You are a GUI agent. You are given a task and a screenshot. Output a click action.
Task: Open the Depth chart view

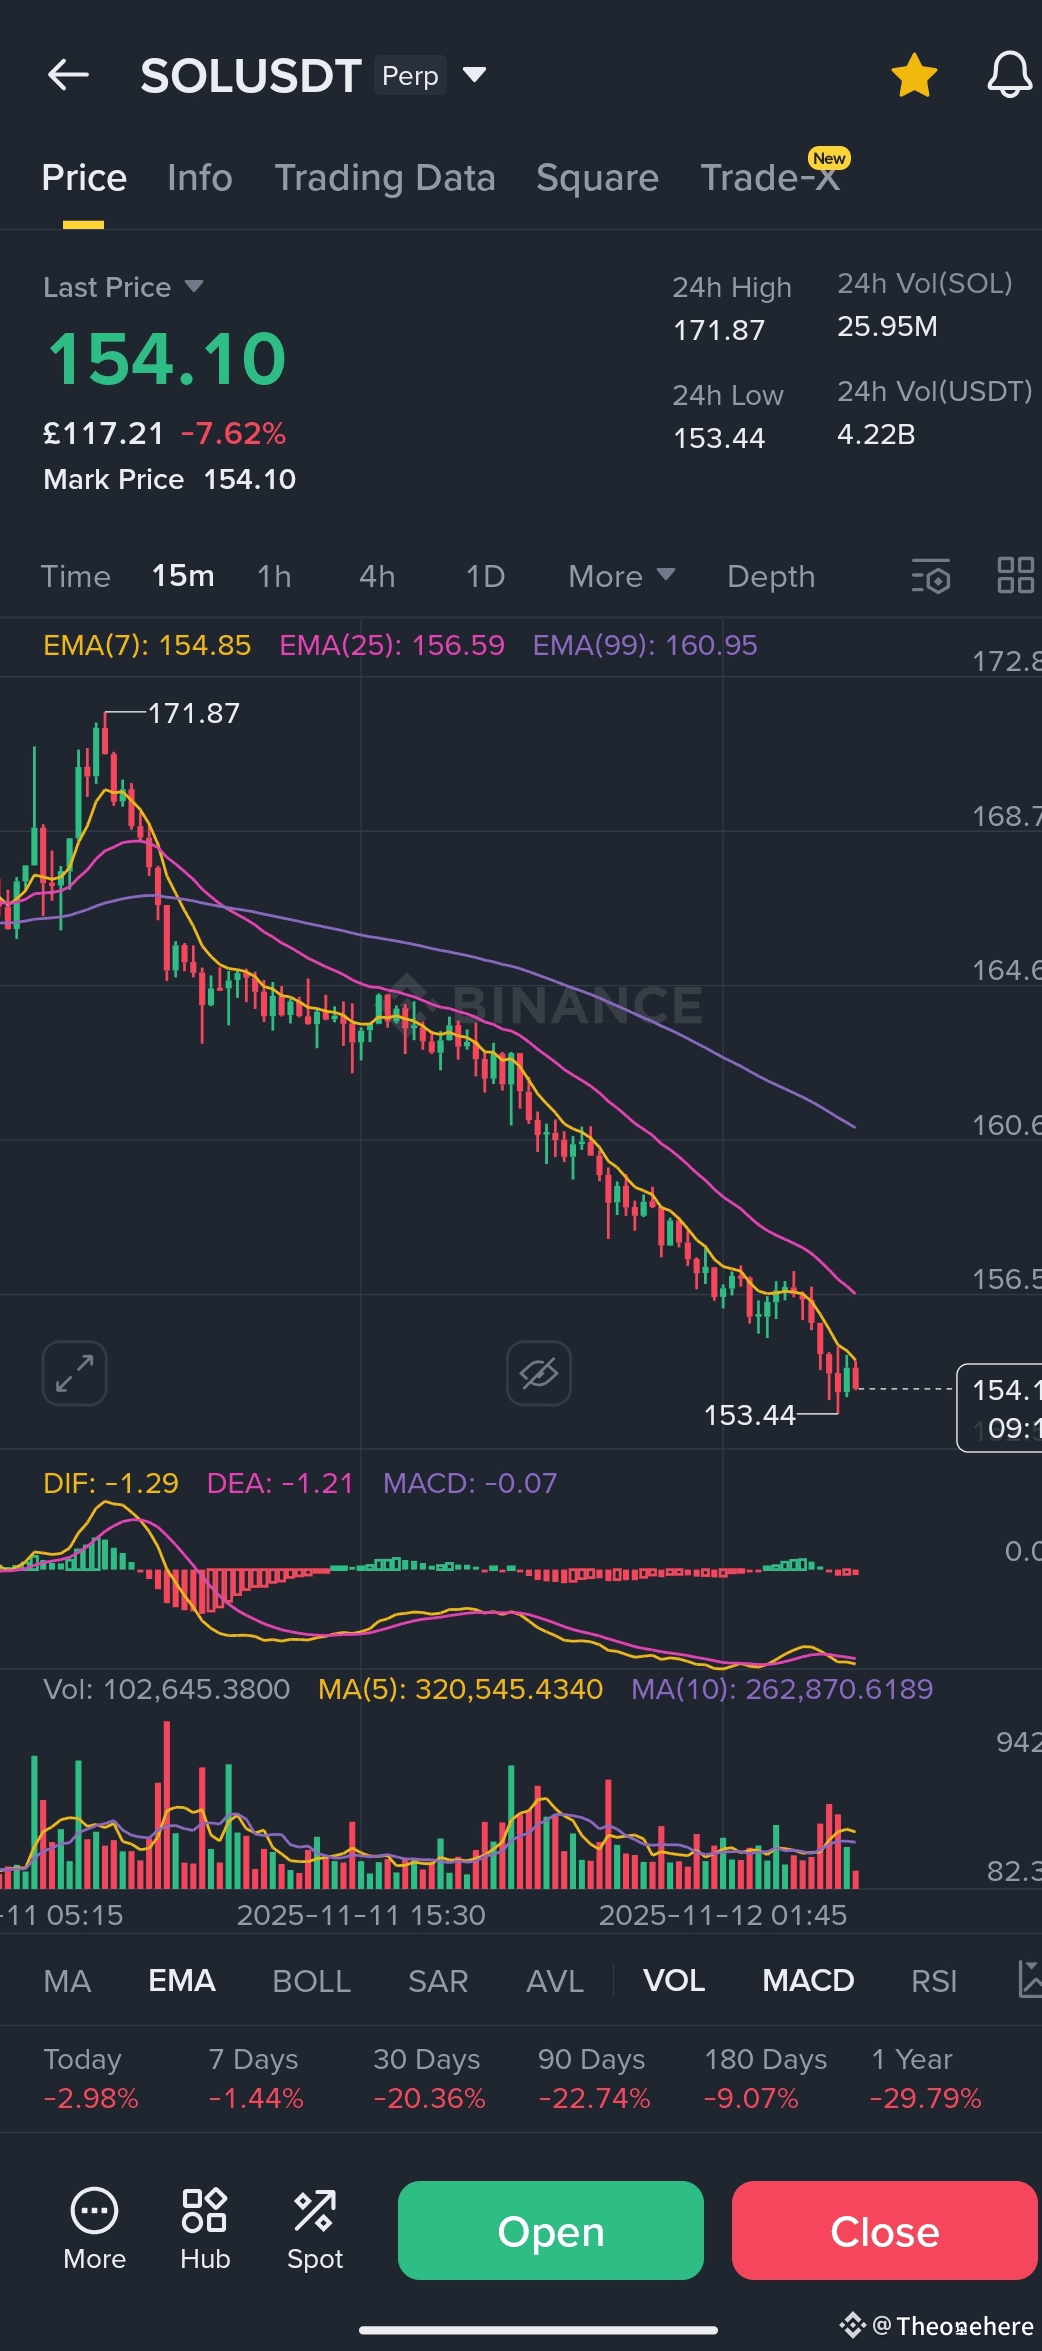coord(771,577)
